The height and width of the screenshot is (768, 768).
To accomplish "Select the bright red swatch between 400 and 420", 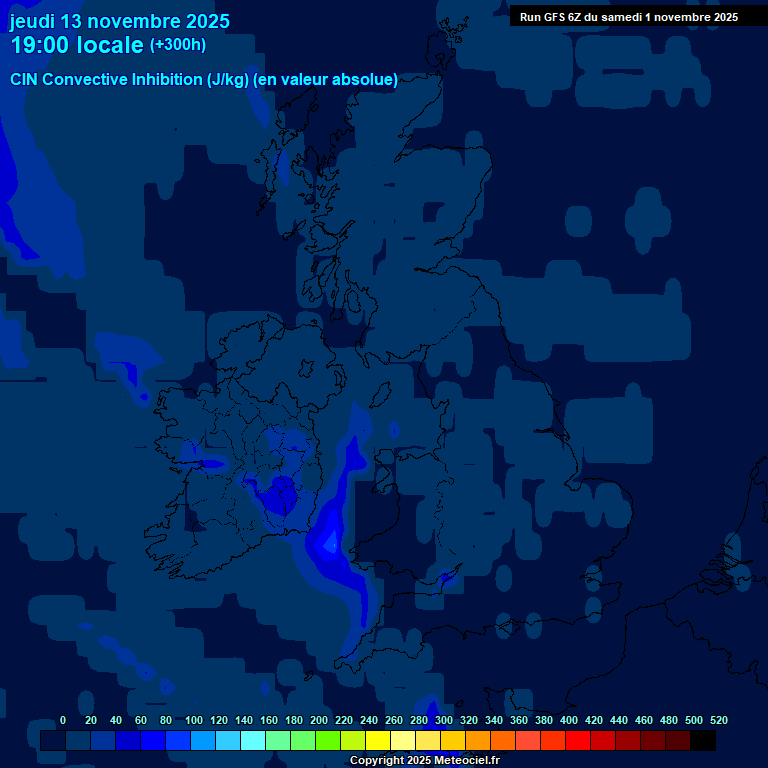I will tap(578, 741).
